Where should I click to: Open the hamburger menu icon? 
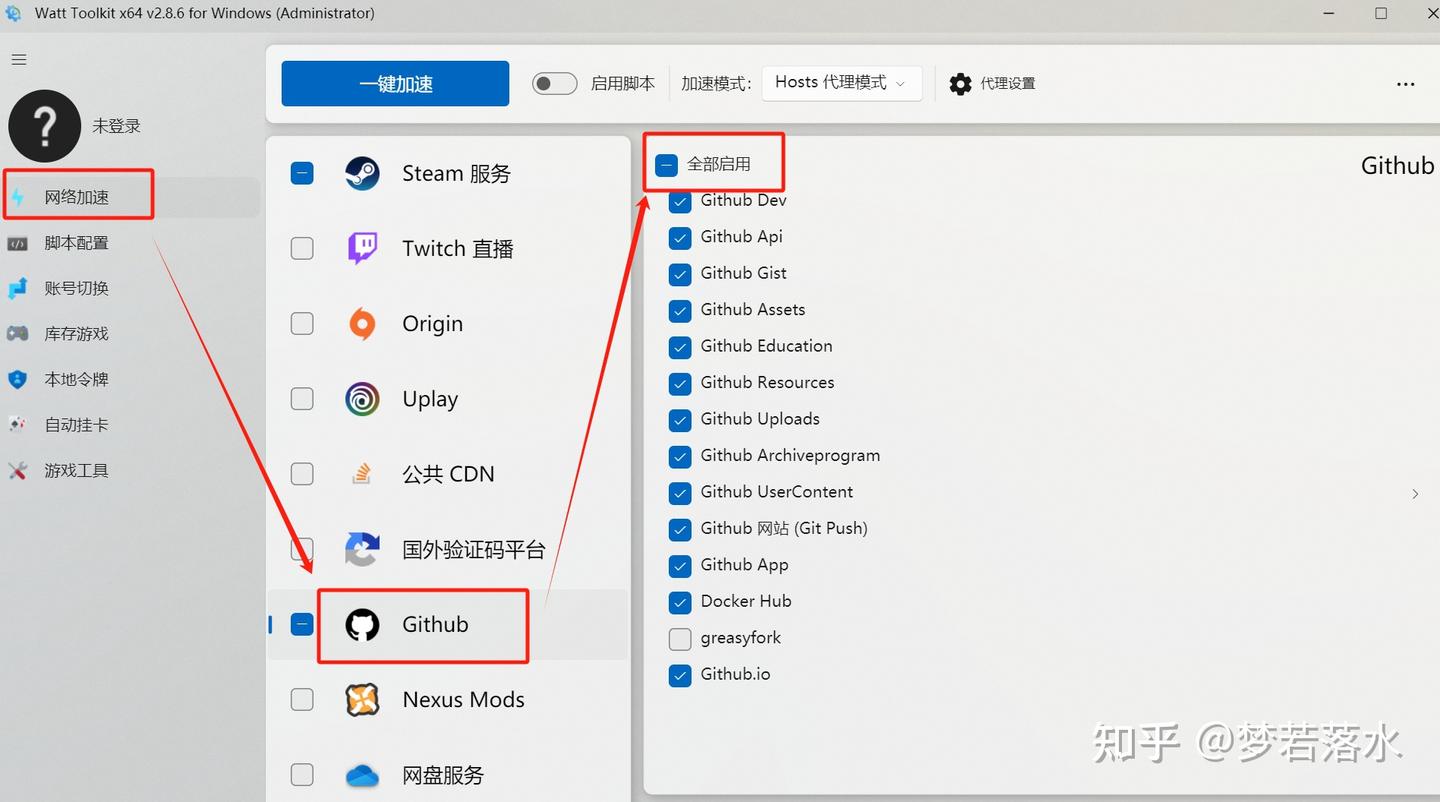coord(19,60)
